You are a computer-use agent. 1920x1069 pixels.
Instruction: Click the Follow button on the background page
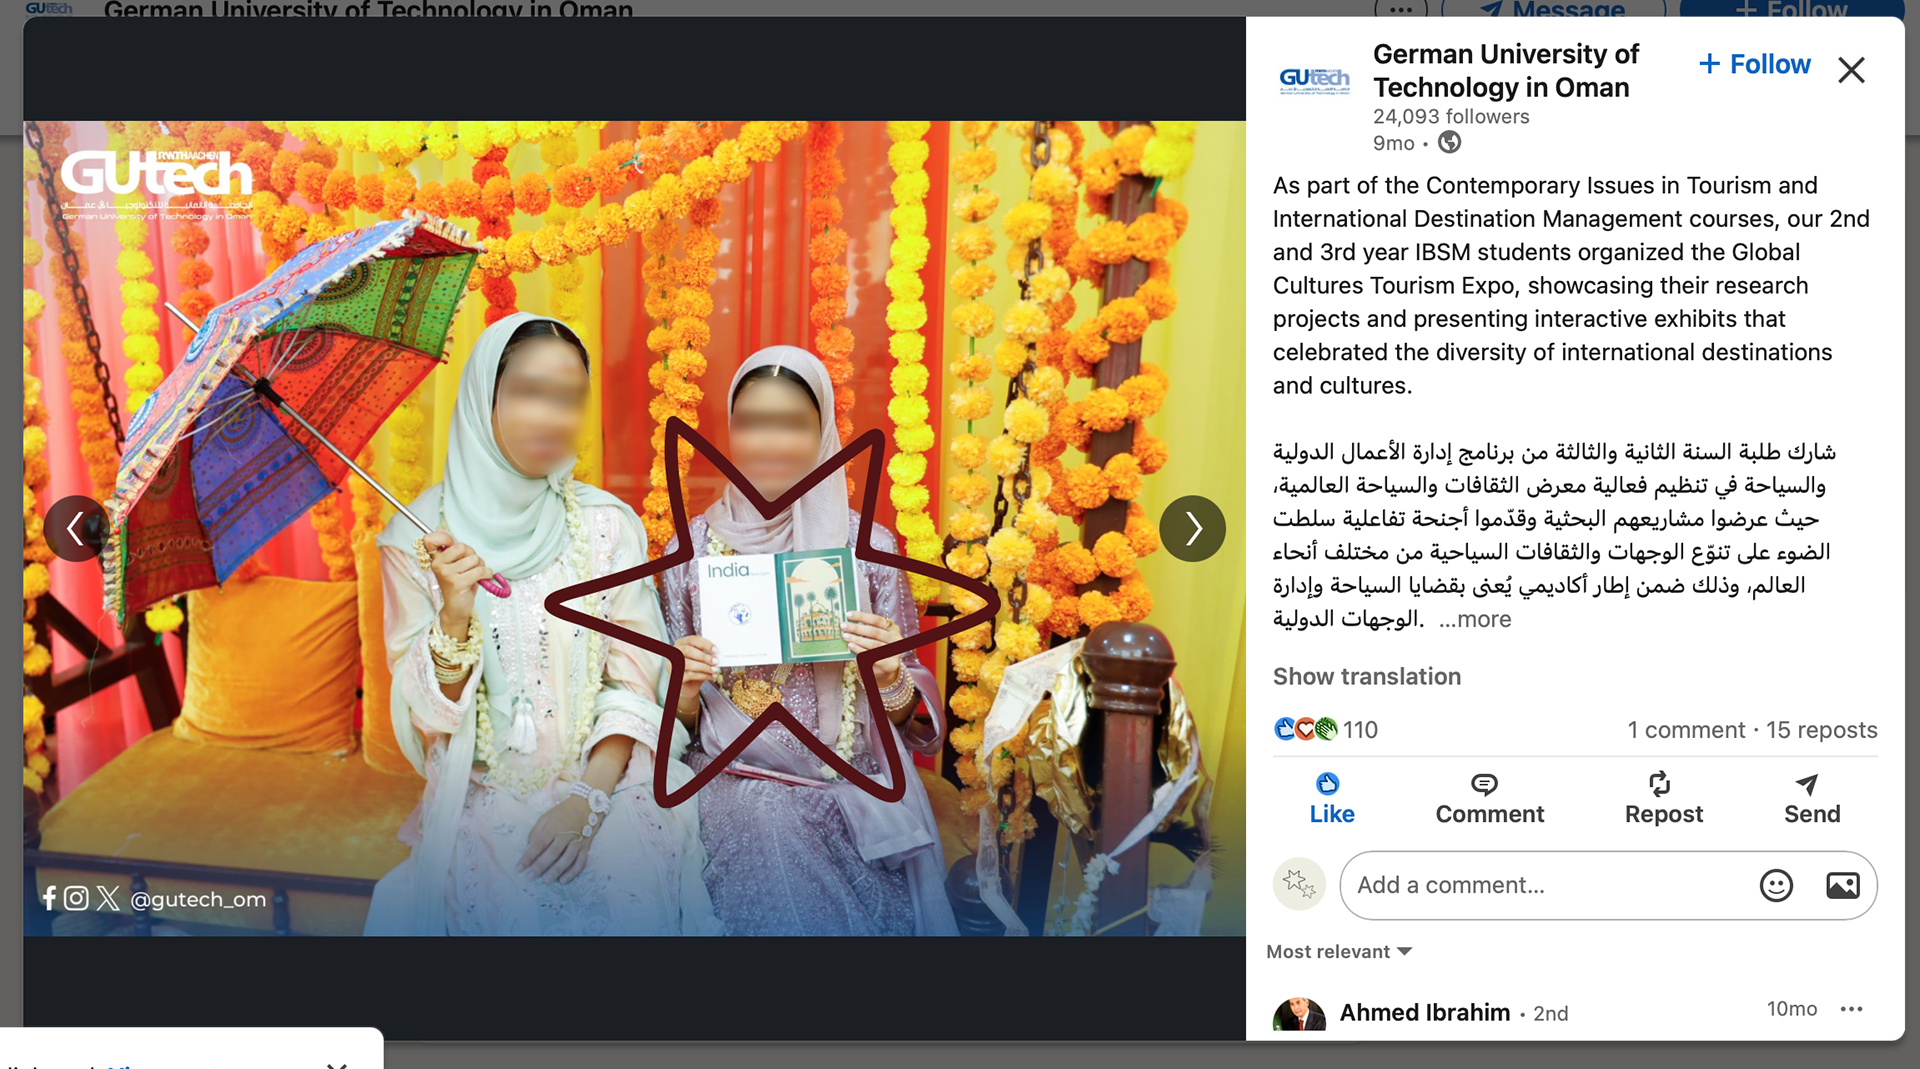tap(1790, 9)
